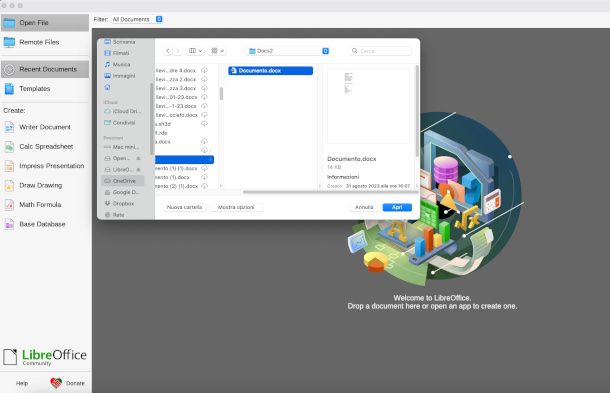Go forward in the file dialog
Viewport: 610px width, 393px height.
(177, 51)
